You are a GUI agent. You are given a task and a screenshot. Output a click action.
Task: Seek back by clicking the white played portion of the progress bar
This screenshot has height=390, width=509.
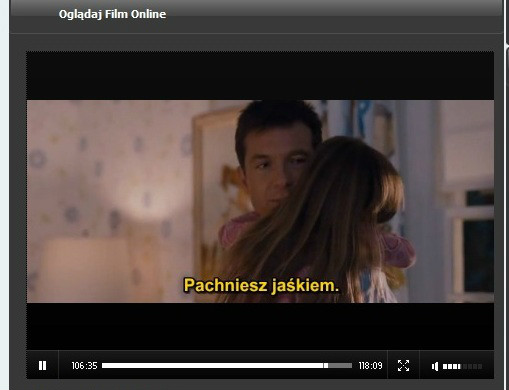coord(213,366)
